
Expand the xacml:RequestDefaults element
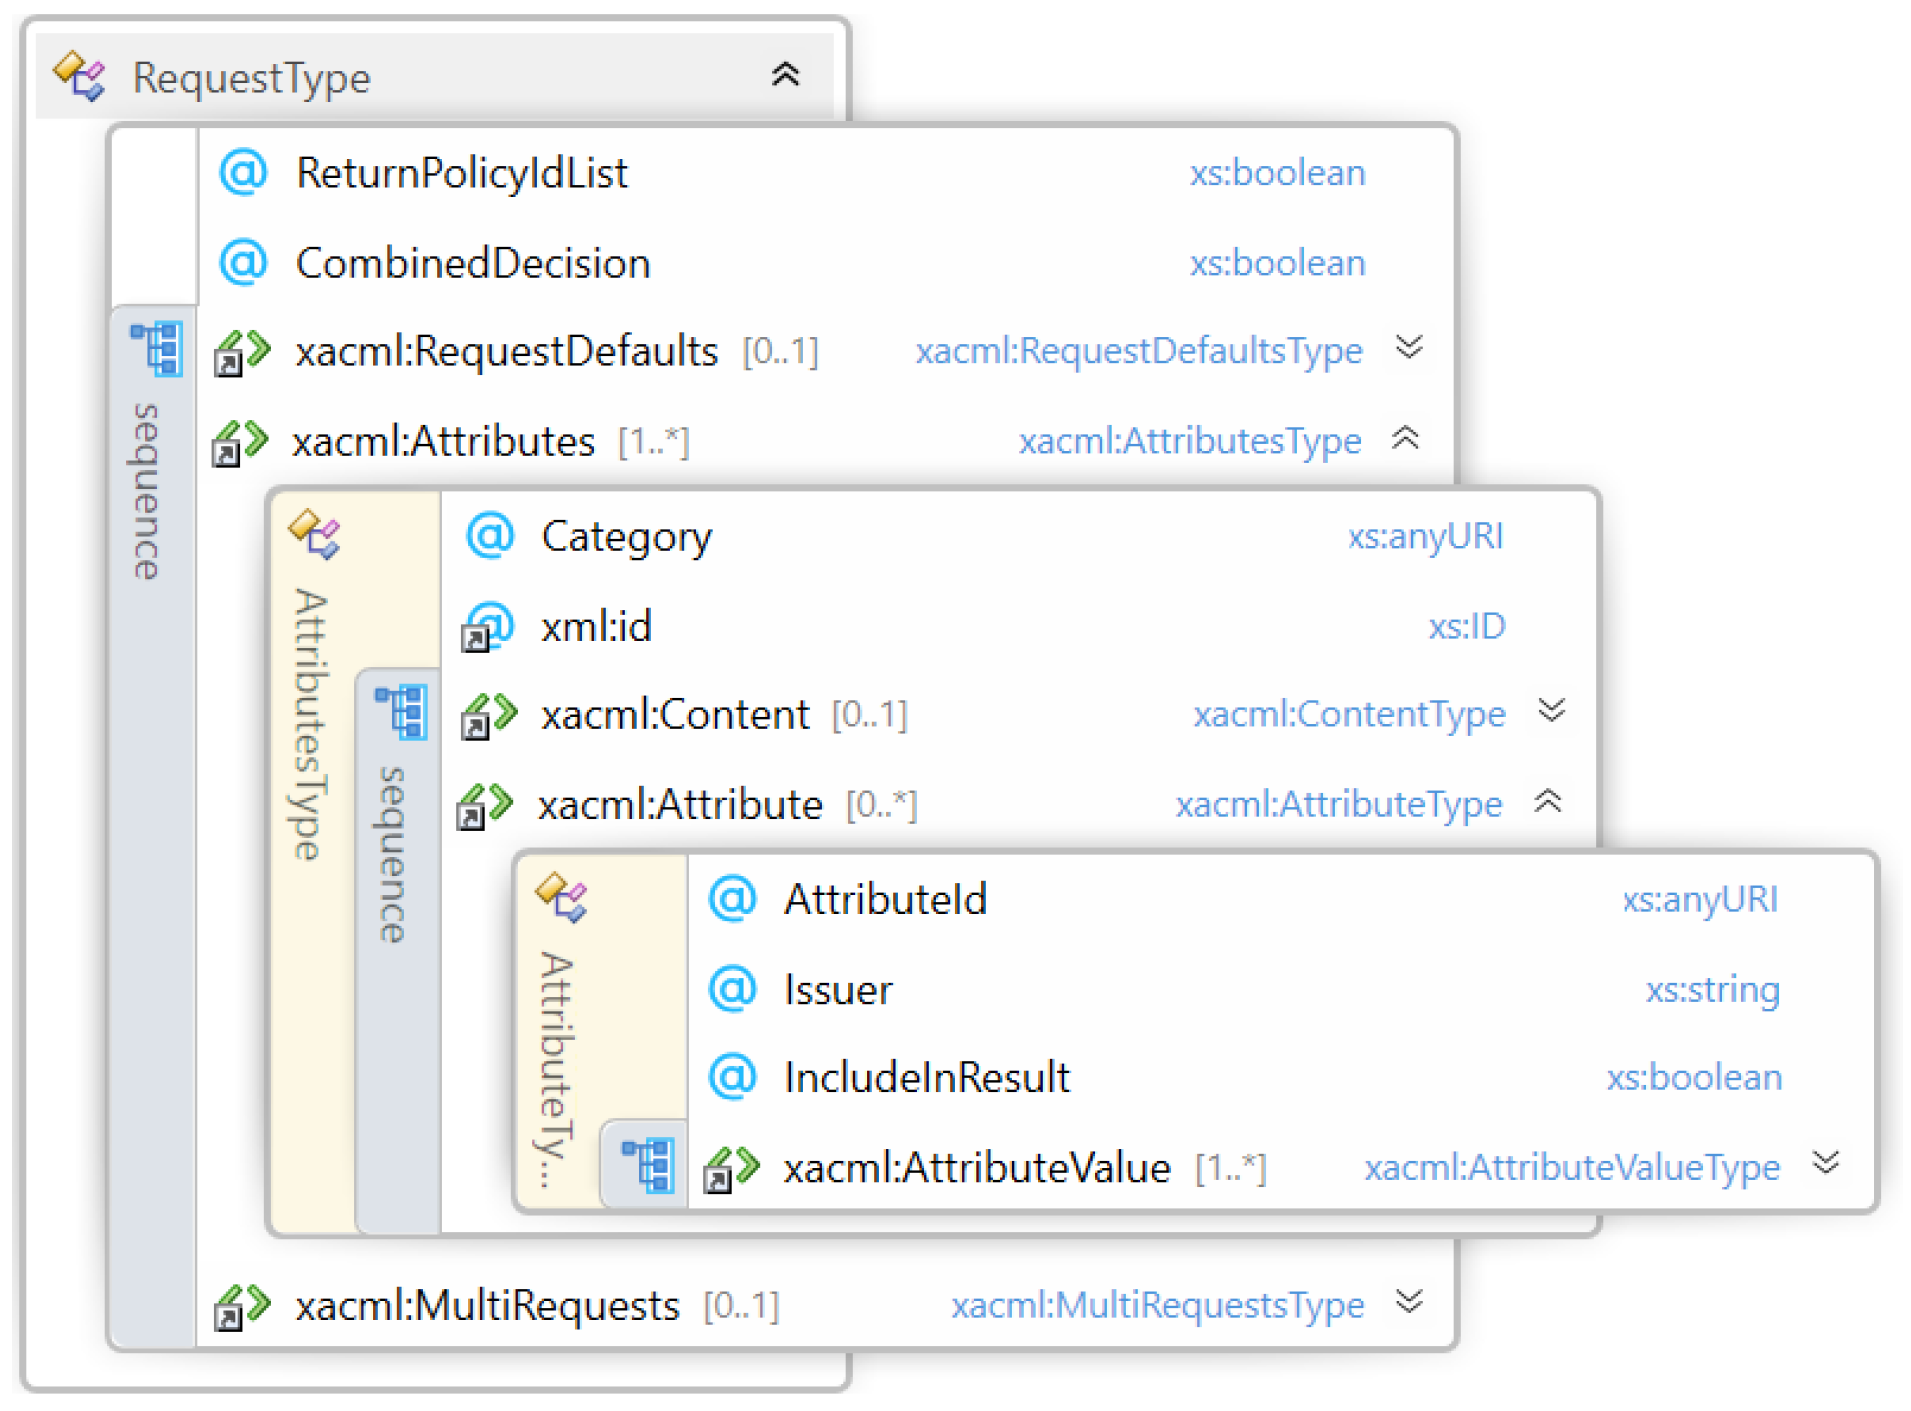click(x=1409, y=347)
